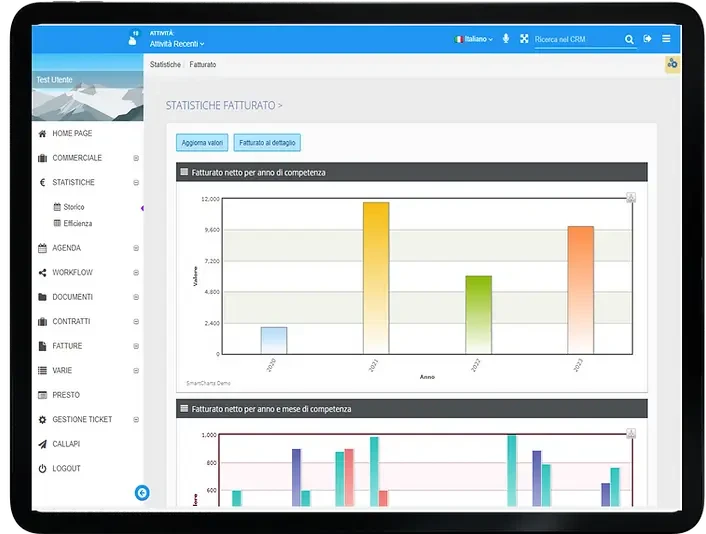The image size is (706, 534).
Task: Click grid icon of Fatturato netto per anno di competenza
Action: pos(184,172)
